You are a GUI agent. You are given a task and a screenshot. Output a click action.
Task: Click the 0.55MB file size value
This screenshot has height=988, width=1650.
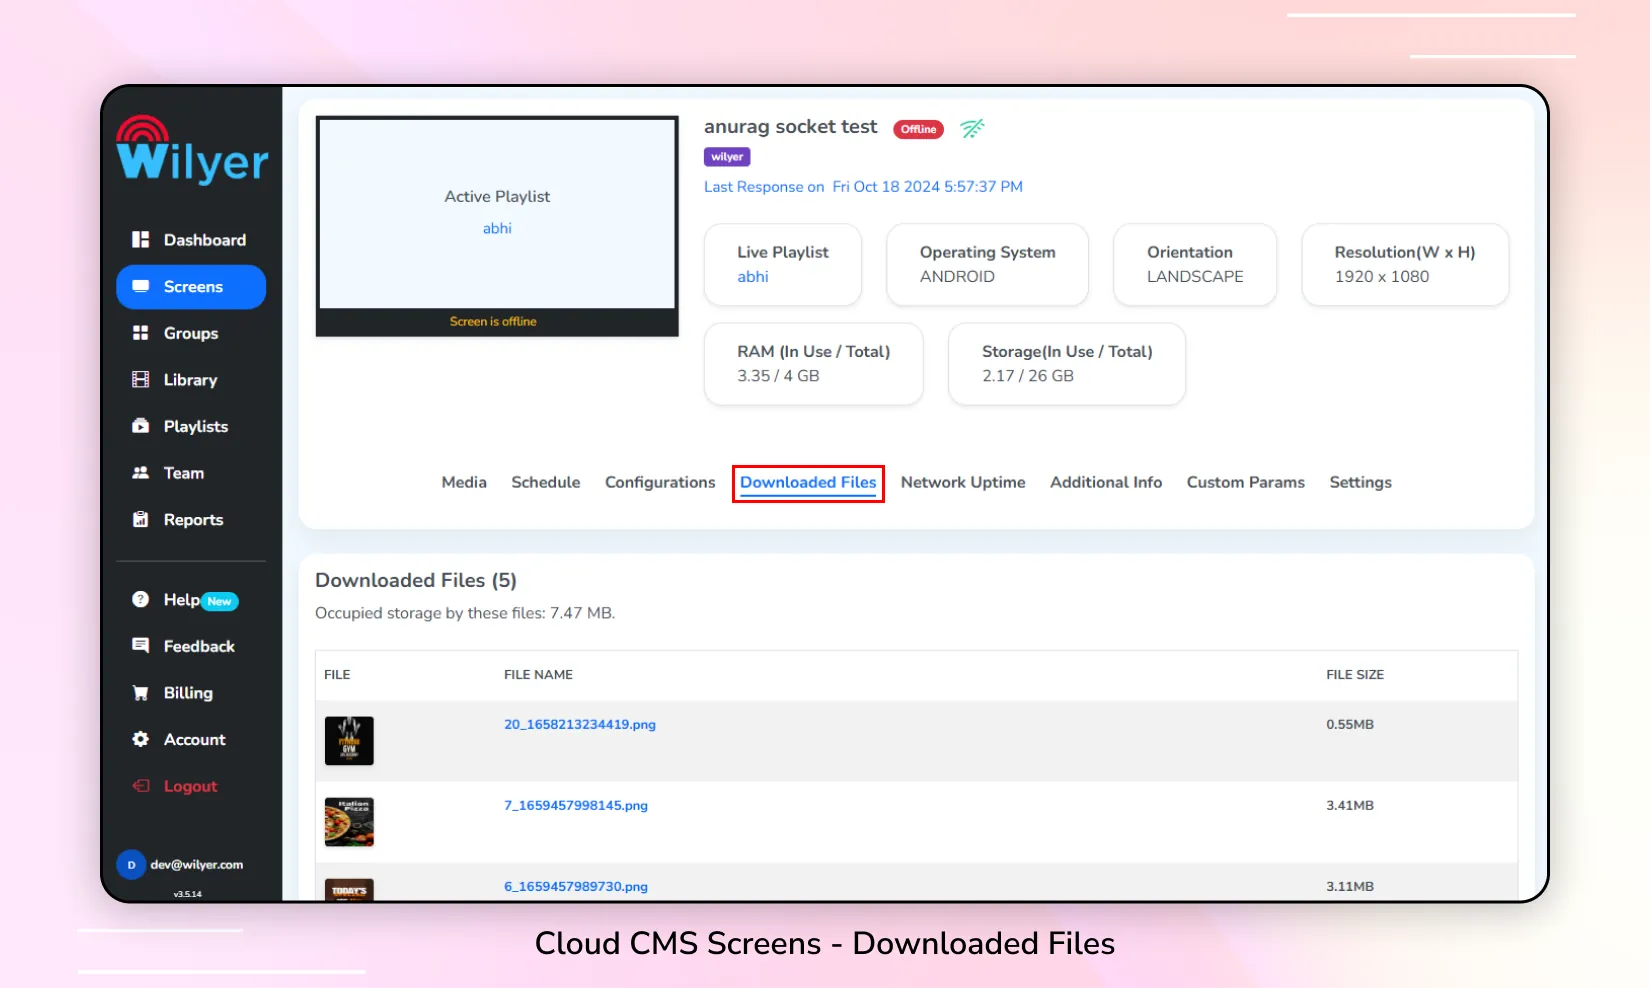tap(1350, 725)
